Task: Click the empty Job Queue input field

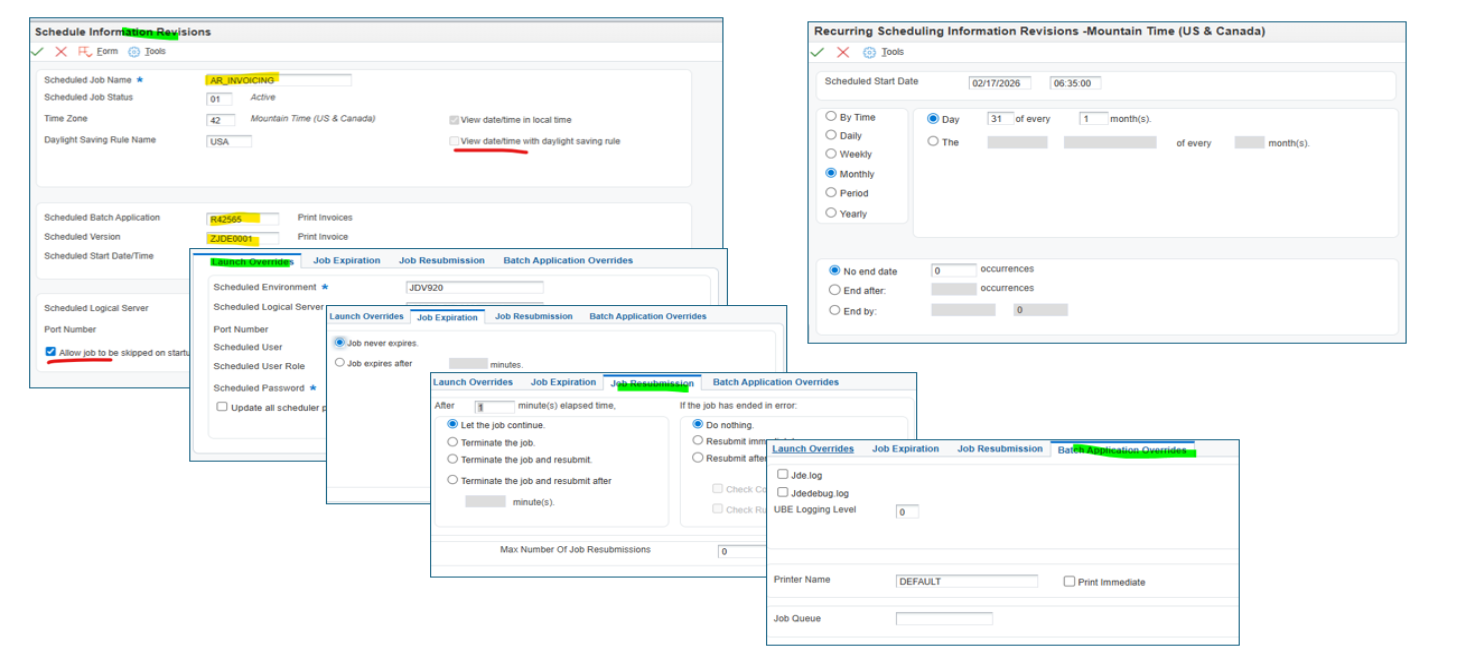Action: [943, 619]
